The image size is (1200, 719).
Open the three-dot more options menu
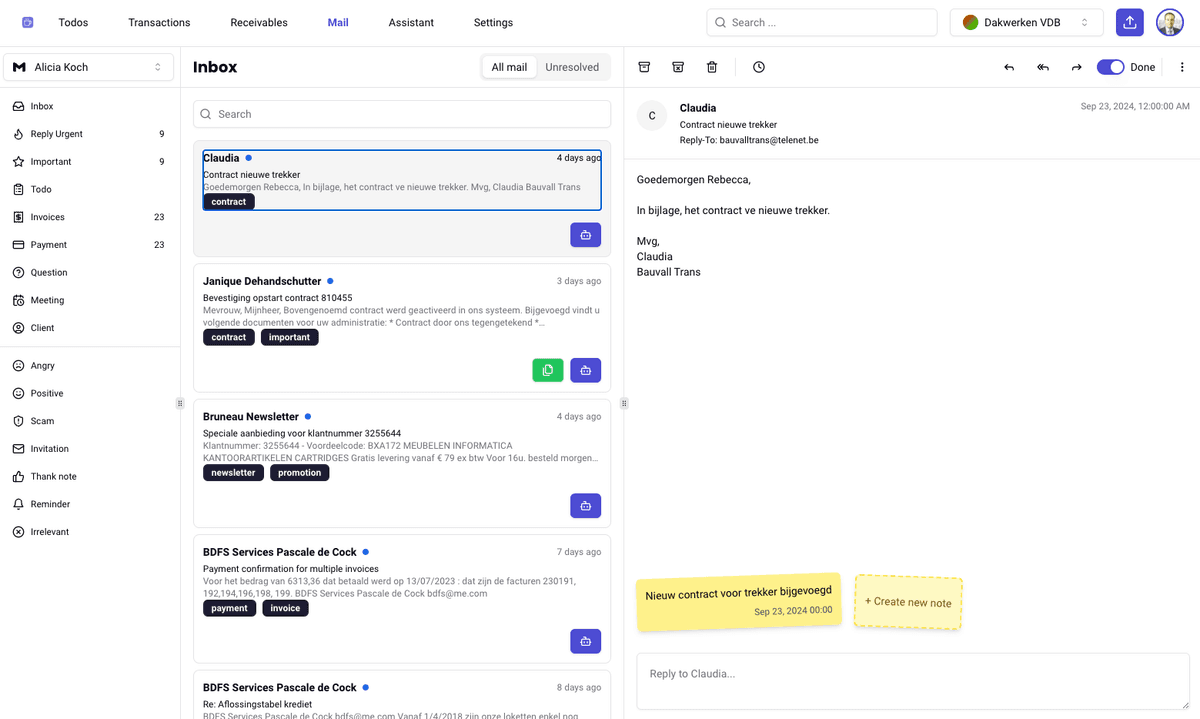(1182, 67)
